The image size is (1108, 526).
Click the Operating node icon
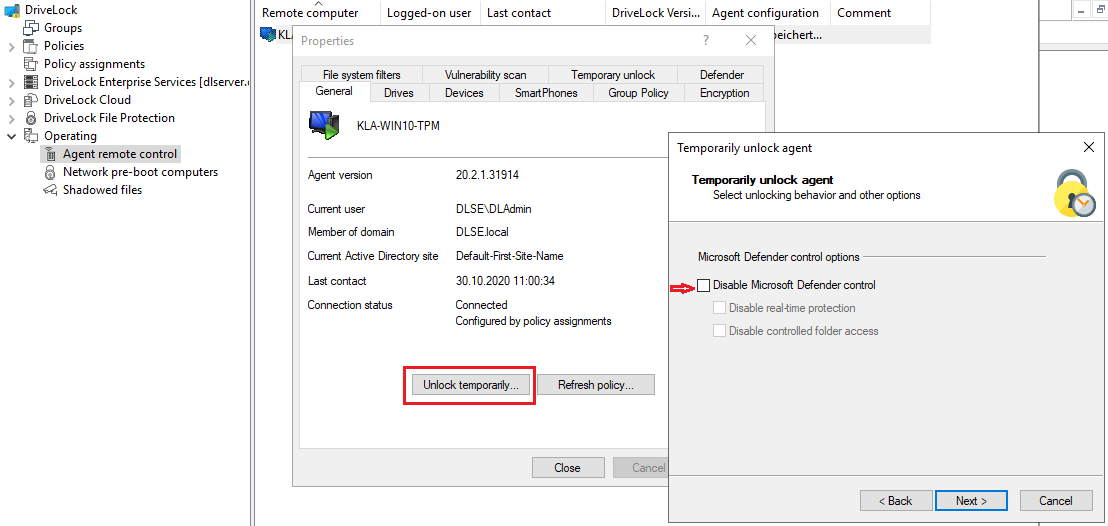click(x=30, y=136)
